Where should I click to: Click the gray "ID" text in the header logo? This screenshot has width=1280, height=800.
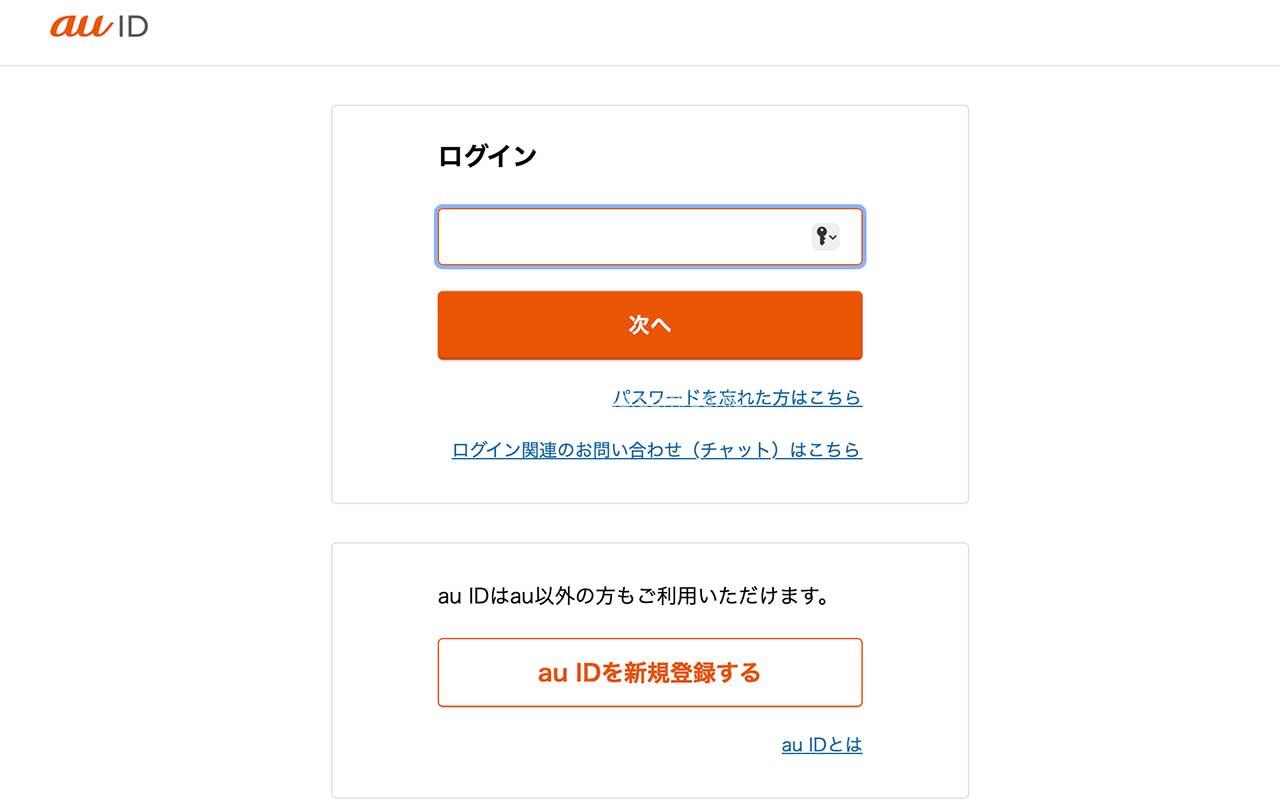point(132,26)
